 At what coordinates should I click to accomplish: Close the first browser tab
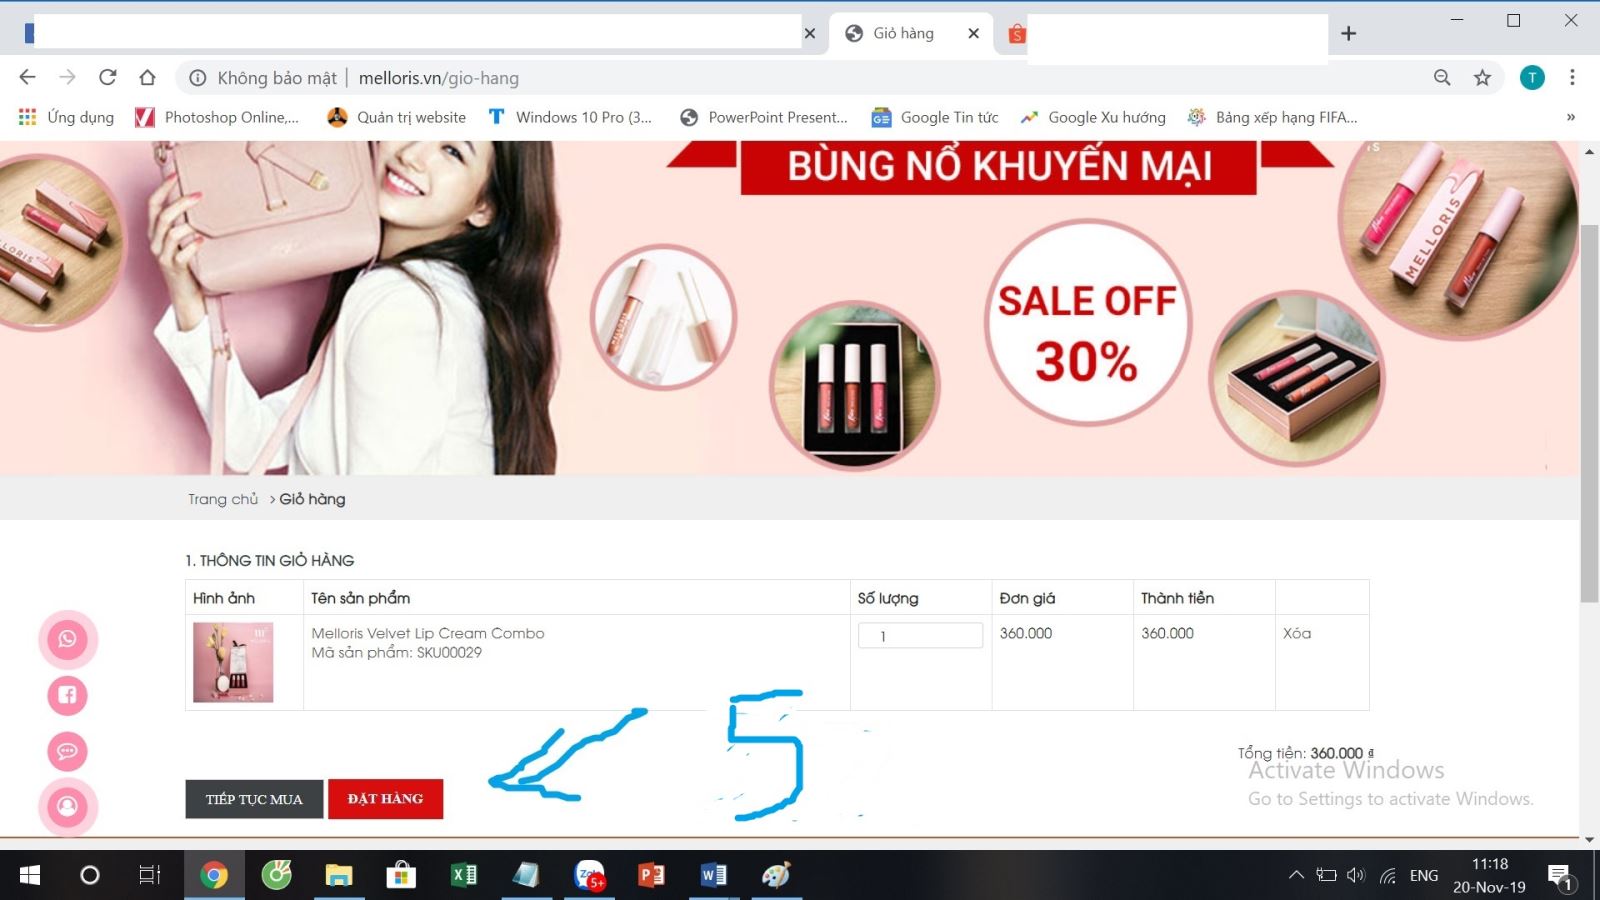[x=810, y=33]
